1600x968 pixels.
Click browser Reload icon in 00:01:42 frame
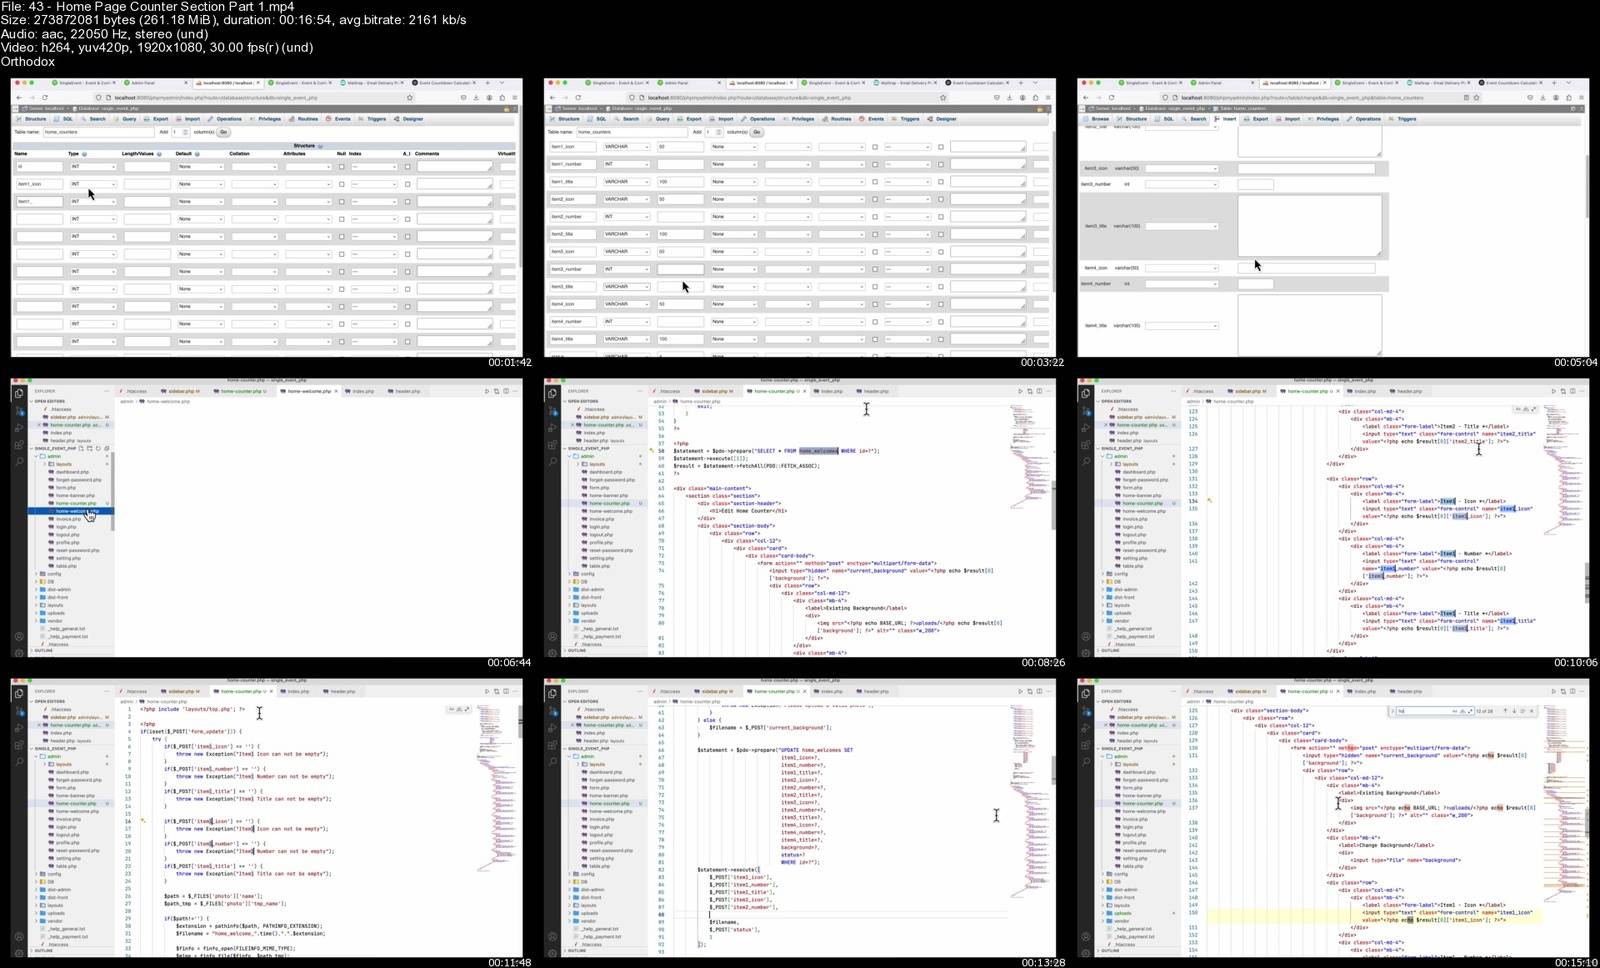(x=44, y=97)
